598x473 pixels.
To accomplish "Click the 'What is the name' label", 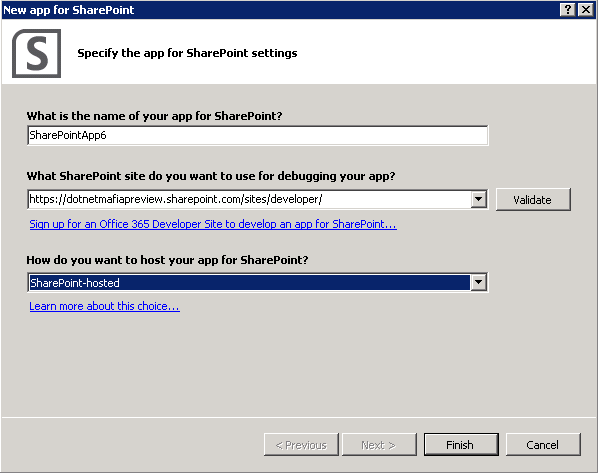I will (154, 116).
